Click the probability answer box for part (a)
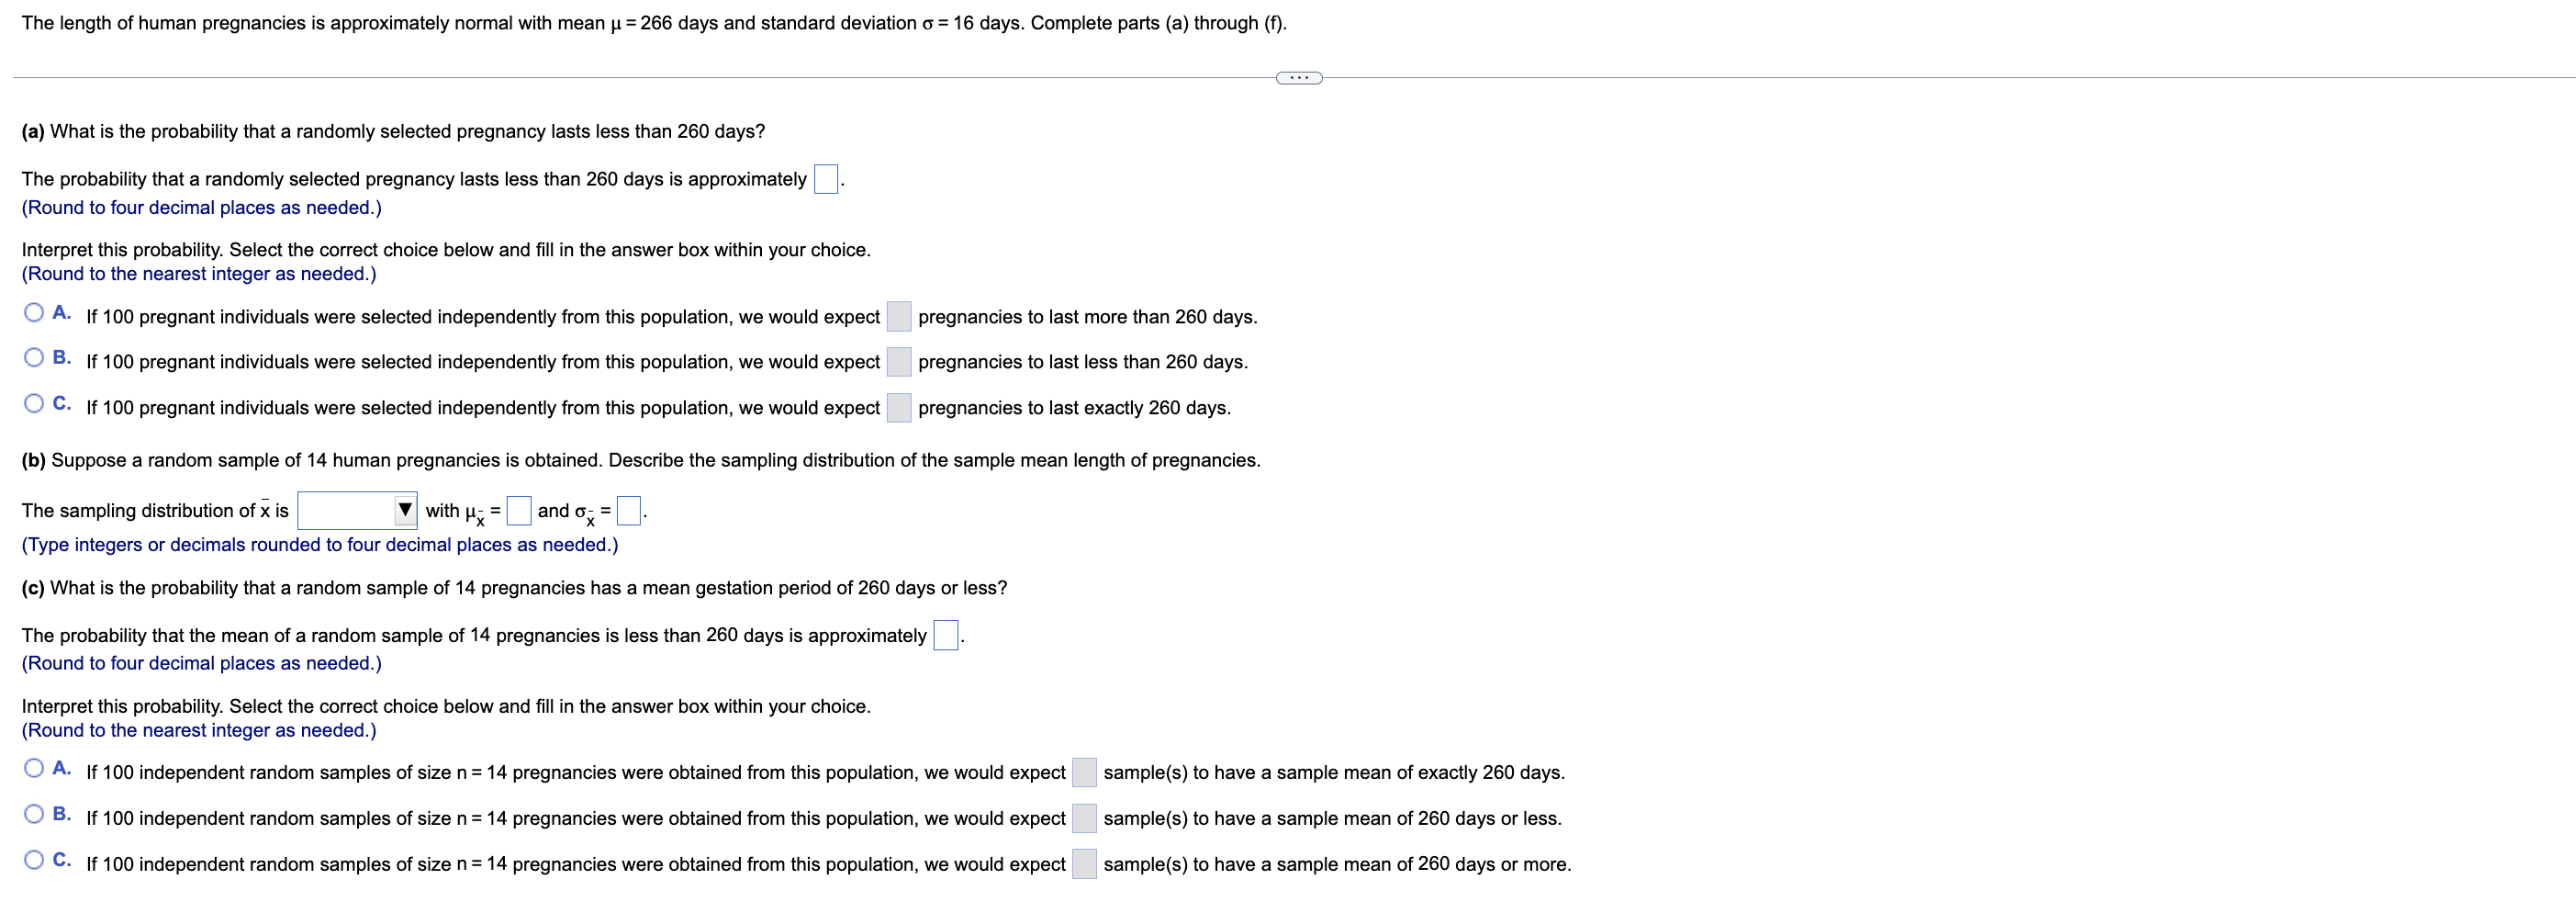This screenshot has width=2576, height=902. coord(826,180)
